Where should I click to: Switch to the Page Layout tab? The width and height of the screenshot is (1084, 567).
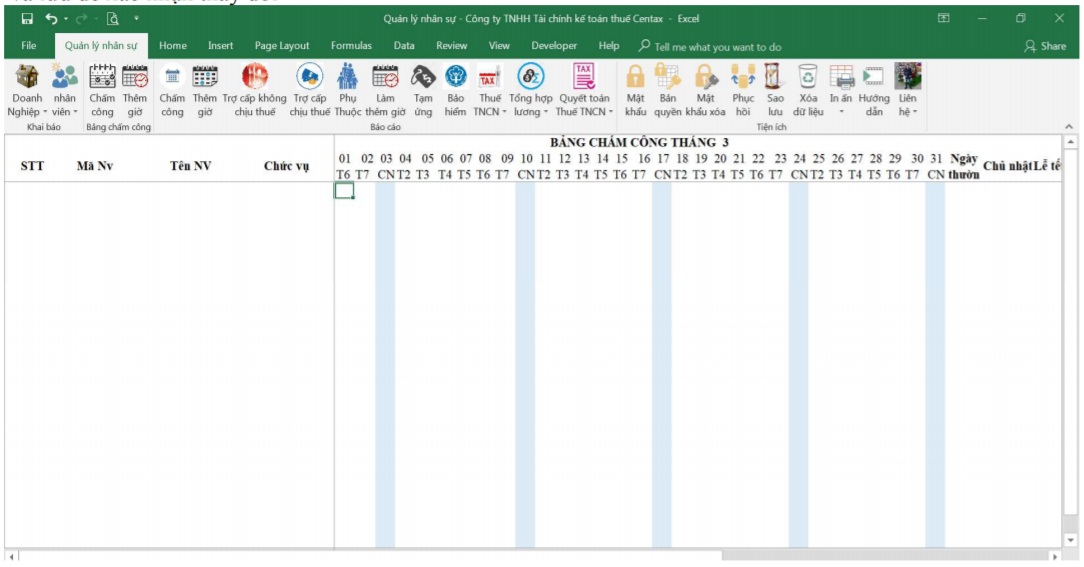tap(282, 46)
